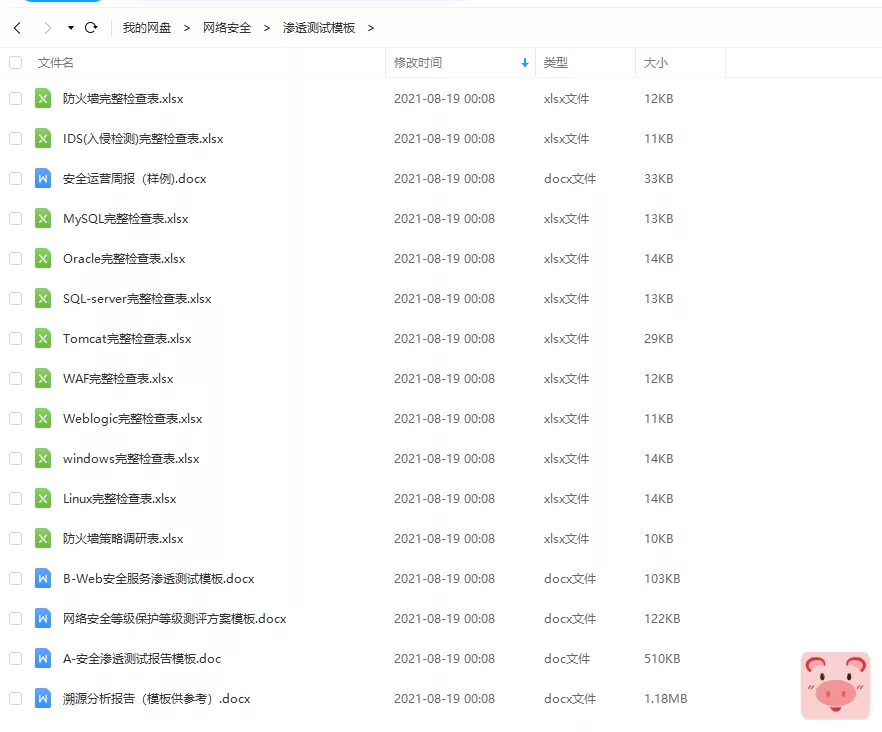Click the back navigation arrow
The image size is (882, 732).
point(17,29)
